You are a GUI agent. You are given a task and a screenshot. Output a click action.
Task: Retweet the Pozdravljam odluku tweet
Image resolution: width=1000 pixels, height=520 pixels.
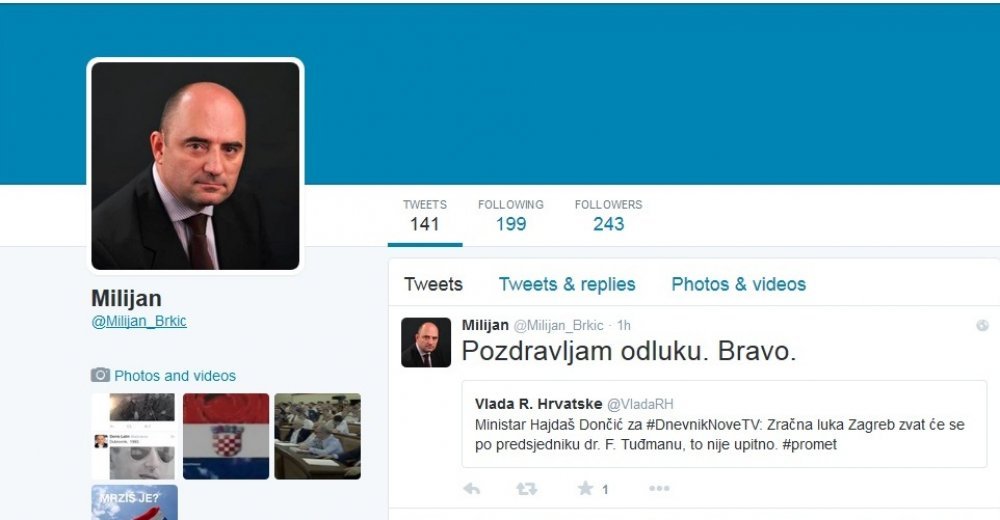tap(526, 489)
